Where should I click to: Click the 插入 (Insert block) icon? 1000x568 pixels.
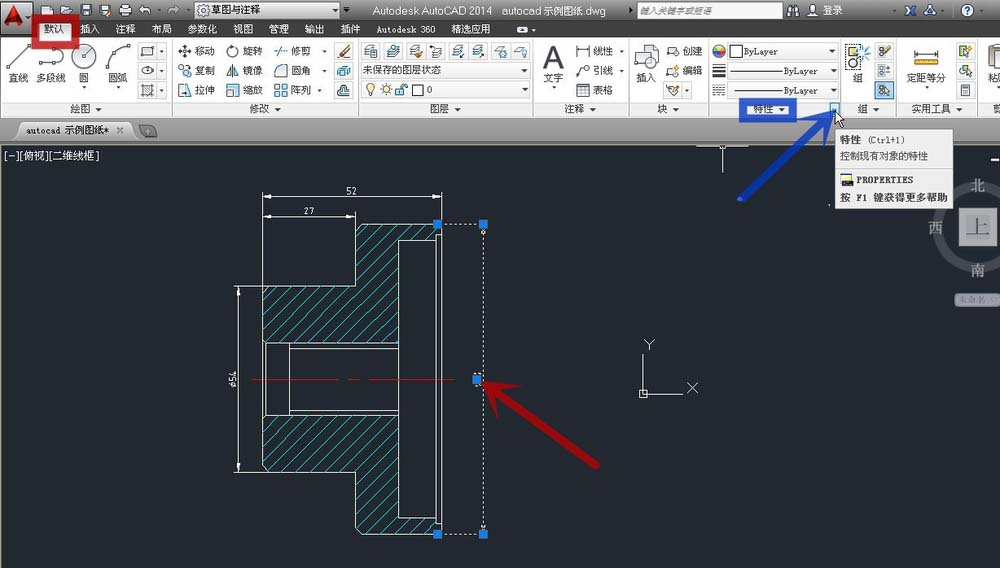click(646, 63)
